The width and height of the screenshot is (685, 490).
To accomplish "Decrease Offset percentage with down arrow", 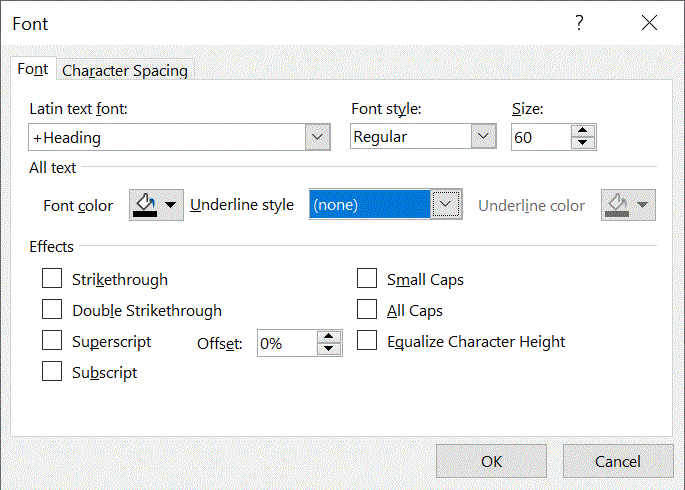I will point(329,350).
